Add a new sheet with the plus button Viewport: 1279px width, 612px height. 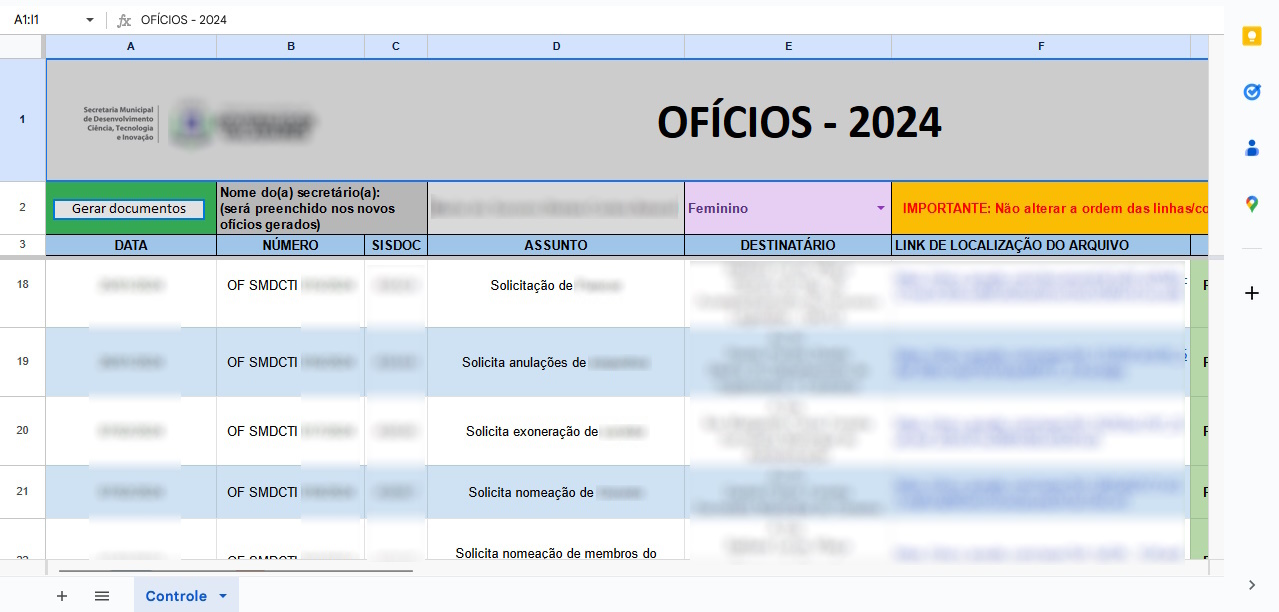click(62, 595)
